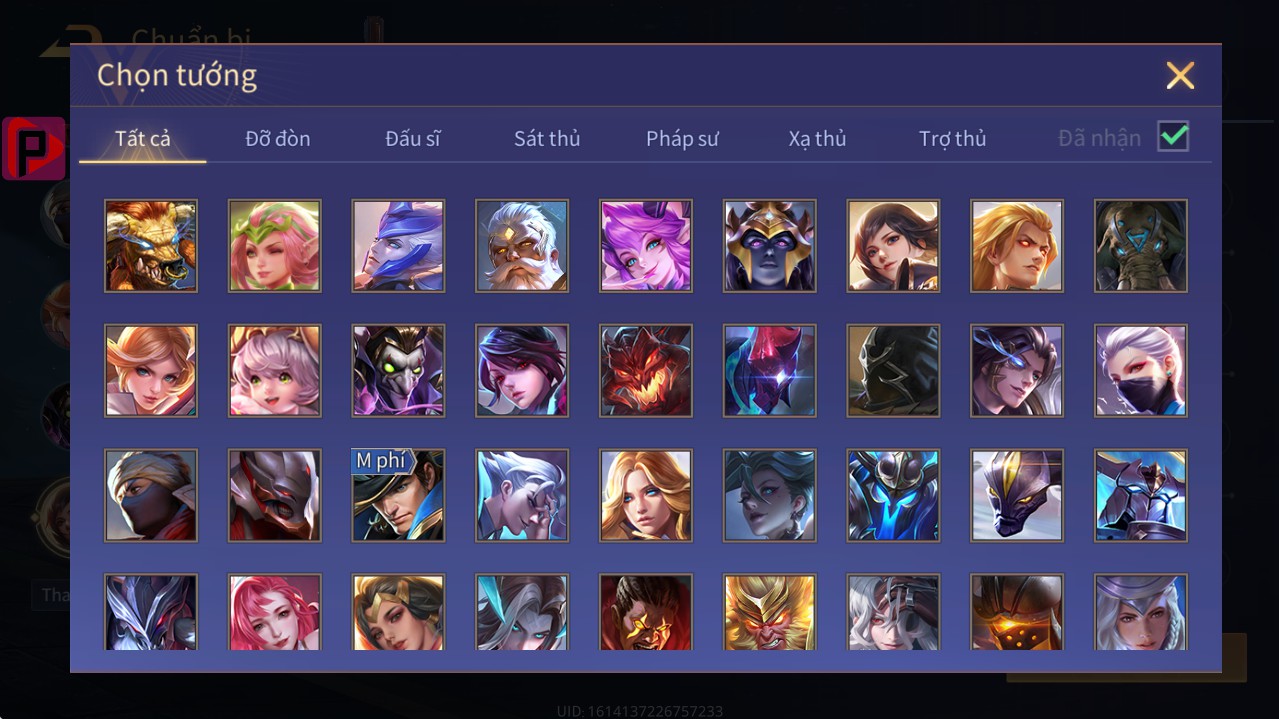Pick the pink-haired elf with green crown
This screenshot has height=719, width=1279.
[275, 246]
